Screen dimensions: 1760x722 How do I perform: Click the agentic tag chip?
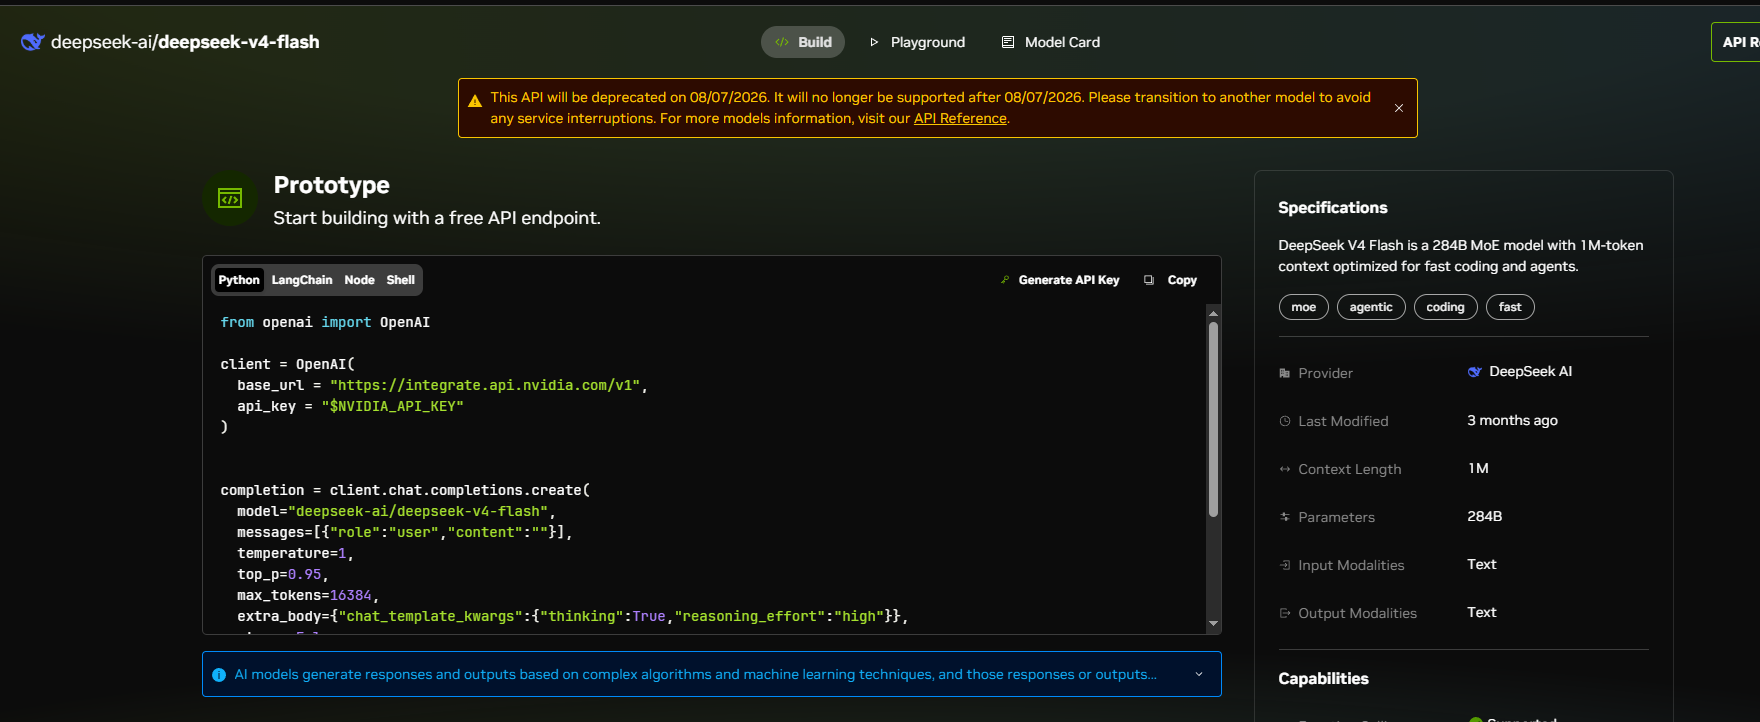tap(1371, 307)
